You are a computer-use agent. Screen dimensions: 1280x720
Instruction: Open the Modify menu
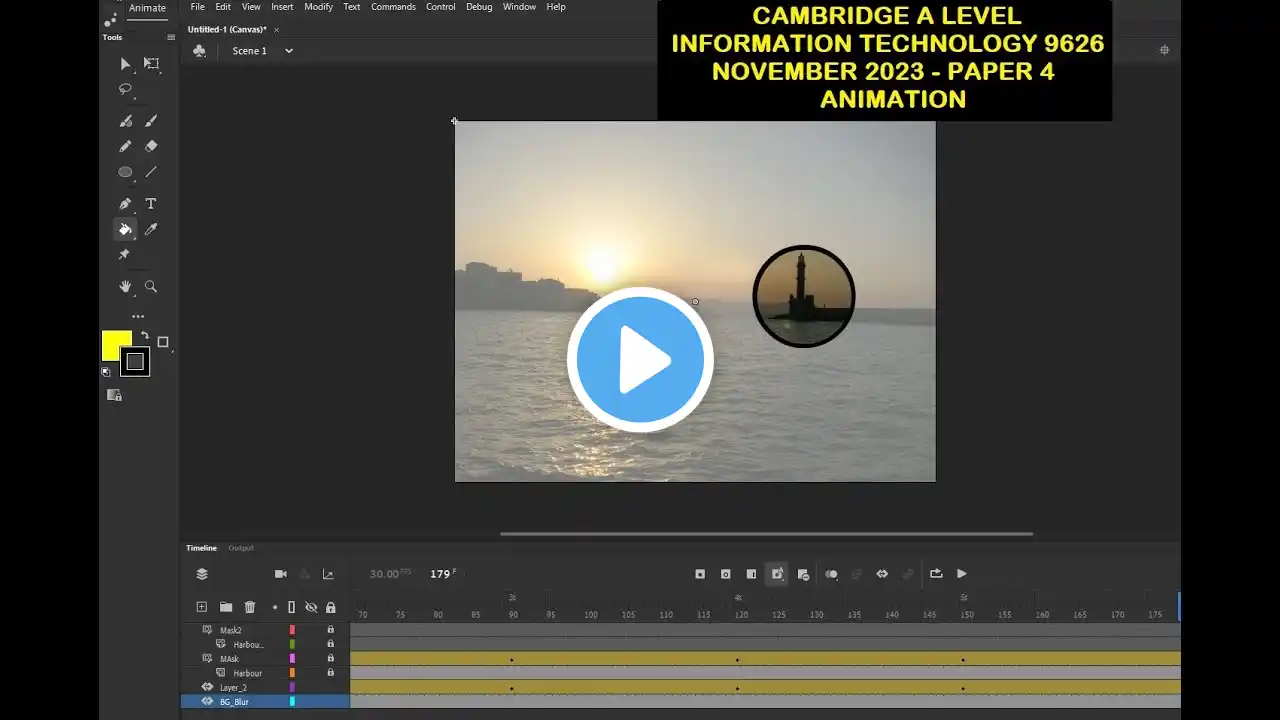click(x=318, y=7)
